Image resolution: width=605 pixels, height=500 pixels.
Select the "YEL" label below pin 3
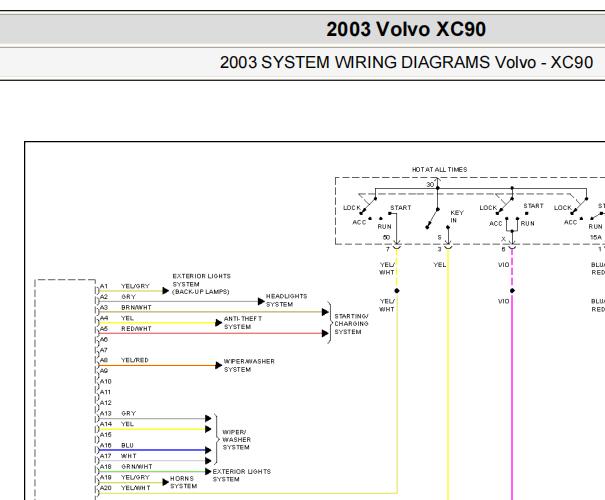(439, 265)
